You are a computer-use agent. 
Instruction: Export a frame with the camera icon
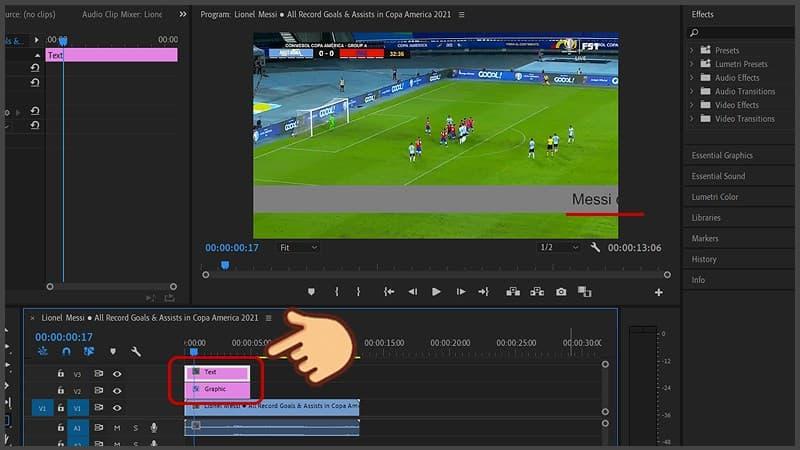561,292
